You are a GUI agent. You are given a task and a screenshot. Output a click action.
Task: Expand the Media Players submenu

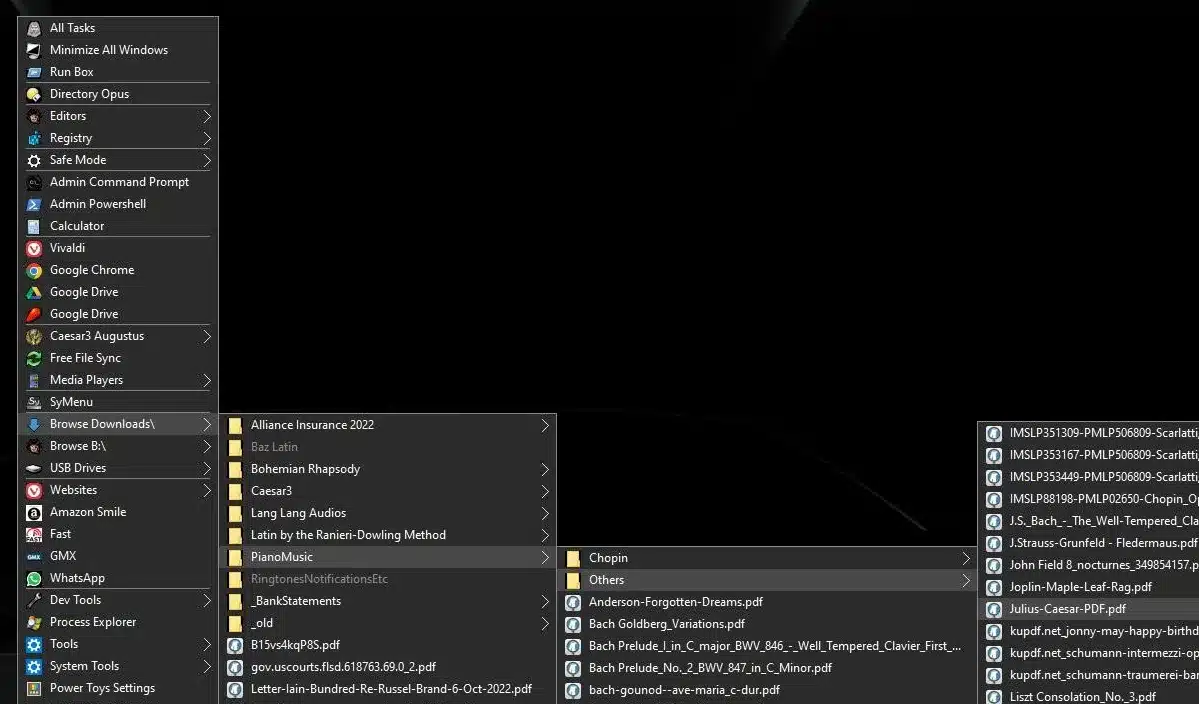[x=87, y=379]
